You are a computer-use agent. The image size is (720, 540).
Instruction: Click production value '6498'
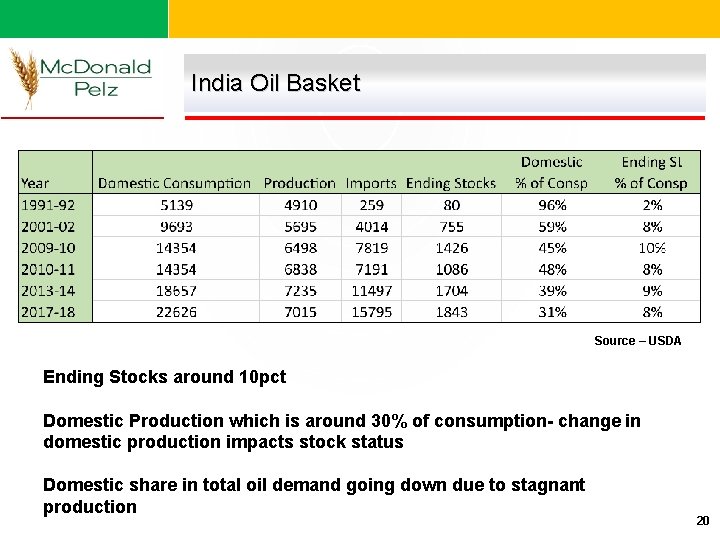coord(300,248)
